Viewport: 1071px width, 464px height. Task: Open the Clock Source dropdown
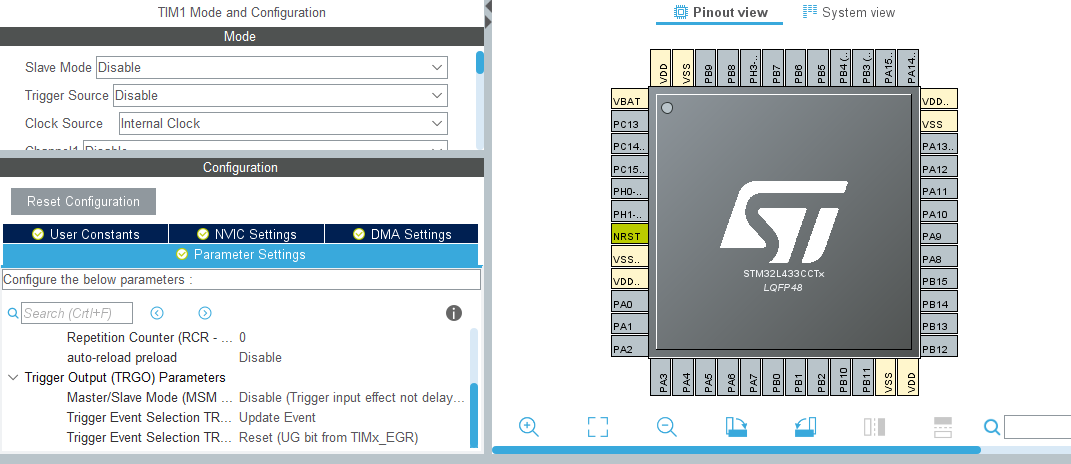point(283,123)
